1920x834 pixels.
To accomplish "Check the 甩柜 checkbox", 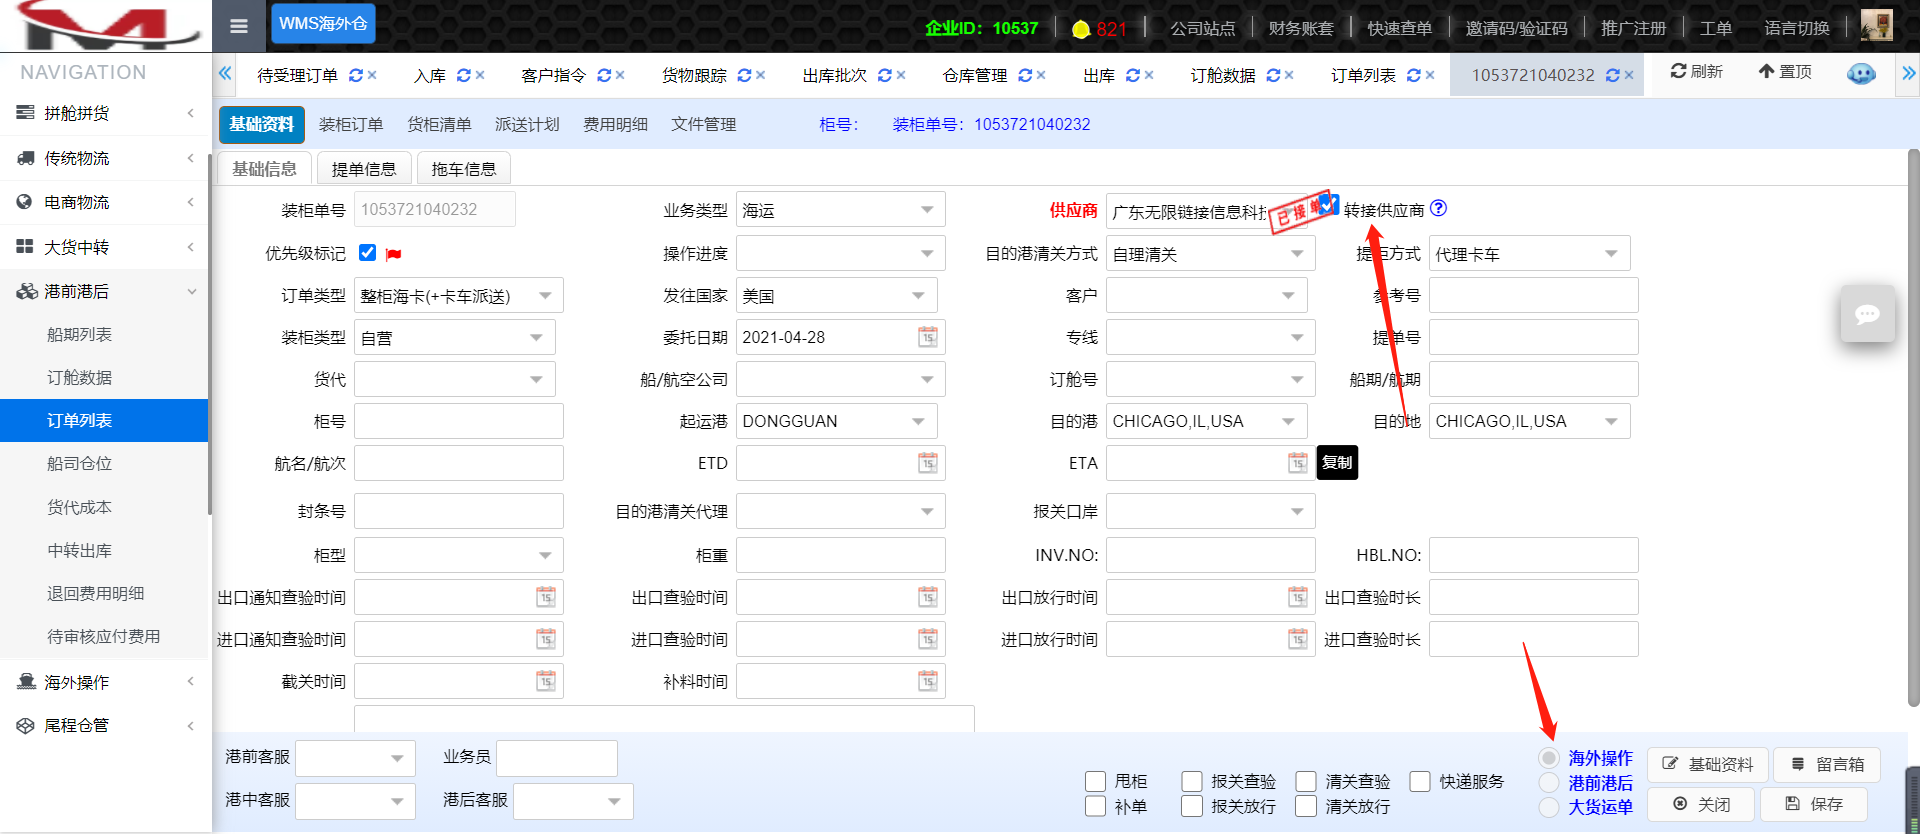I will point(1096,781).
